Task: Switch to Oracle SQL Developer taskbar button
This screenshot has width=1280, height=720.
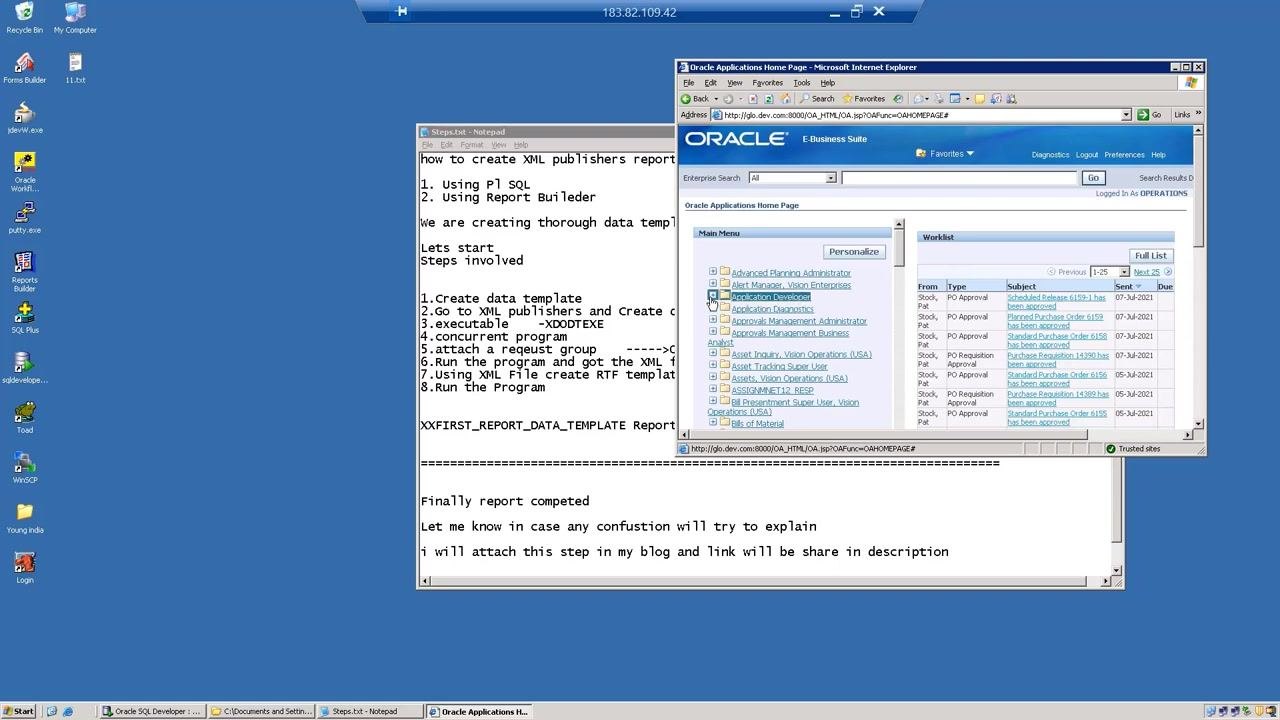Action: point(152,712)
